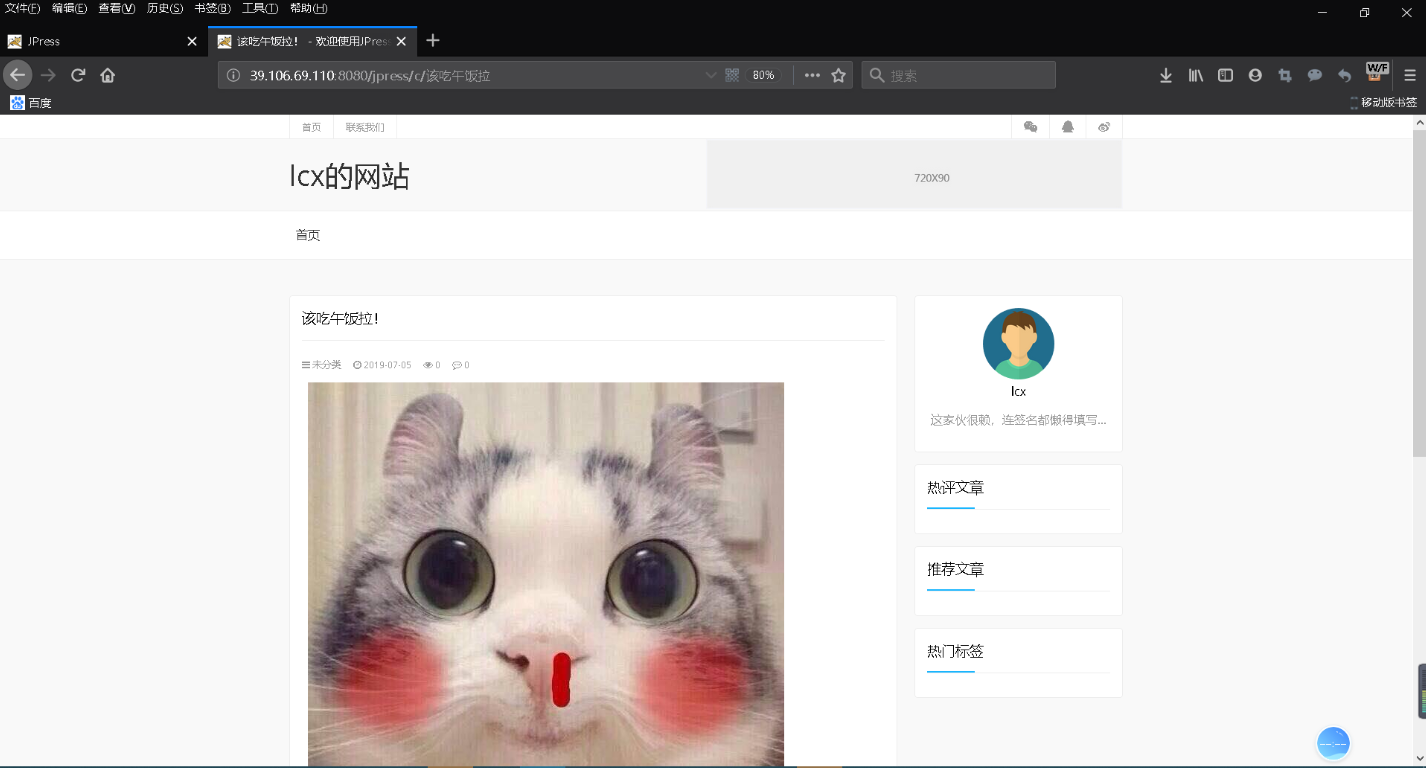
Task: Focus the 搜索 search box
Action: 958,75
